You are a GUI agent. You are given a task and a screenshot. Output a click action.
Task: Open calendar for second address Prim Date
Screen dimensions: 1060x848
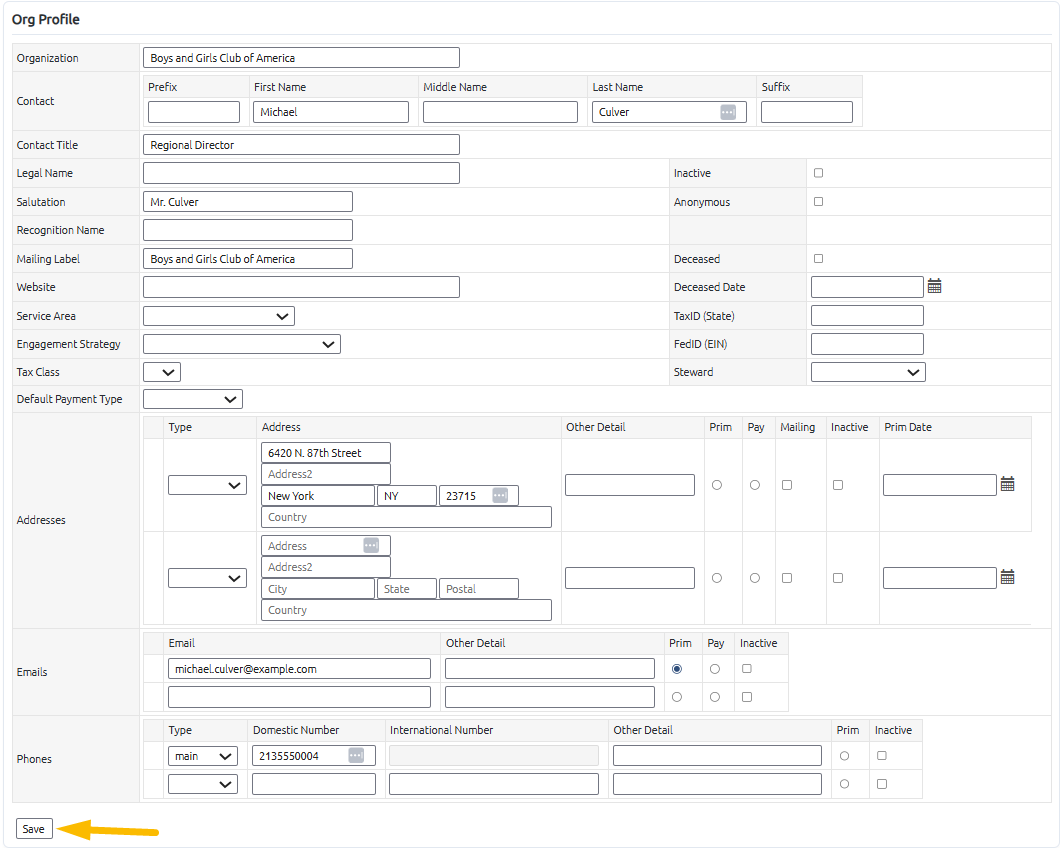tap(1007, 578)
